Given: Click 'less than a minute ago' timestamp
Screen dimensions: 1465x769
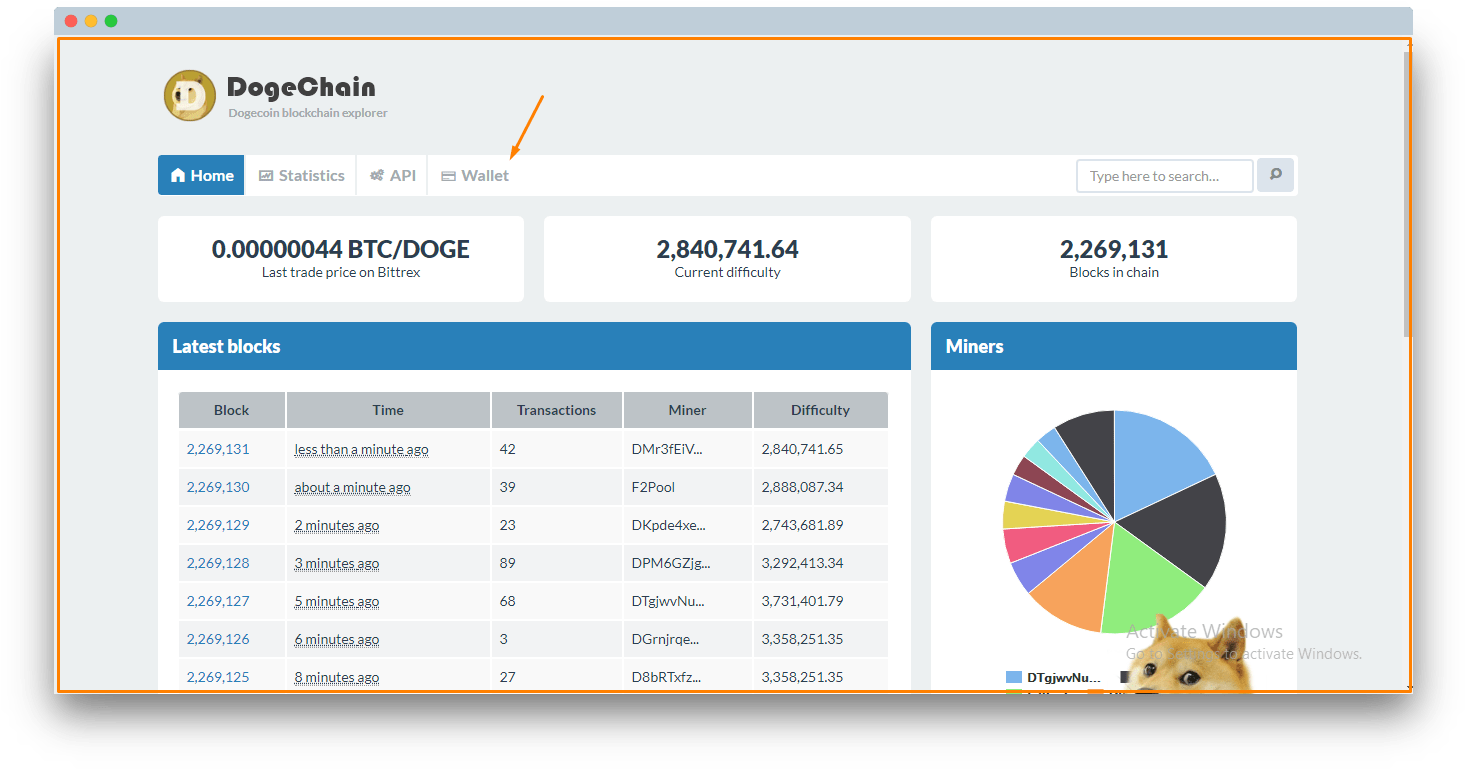Looking at the screenshot, I should click(361, 449).
